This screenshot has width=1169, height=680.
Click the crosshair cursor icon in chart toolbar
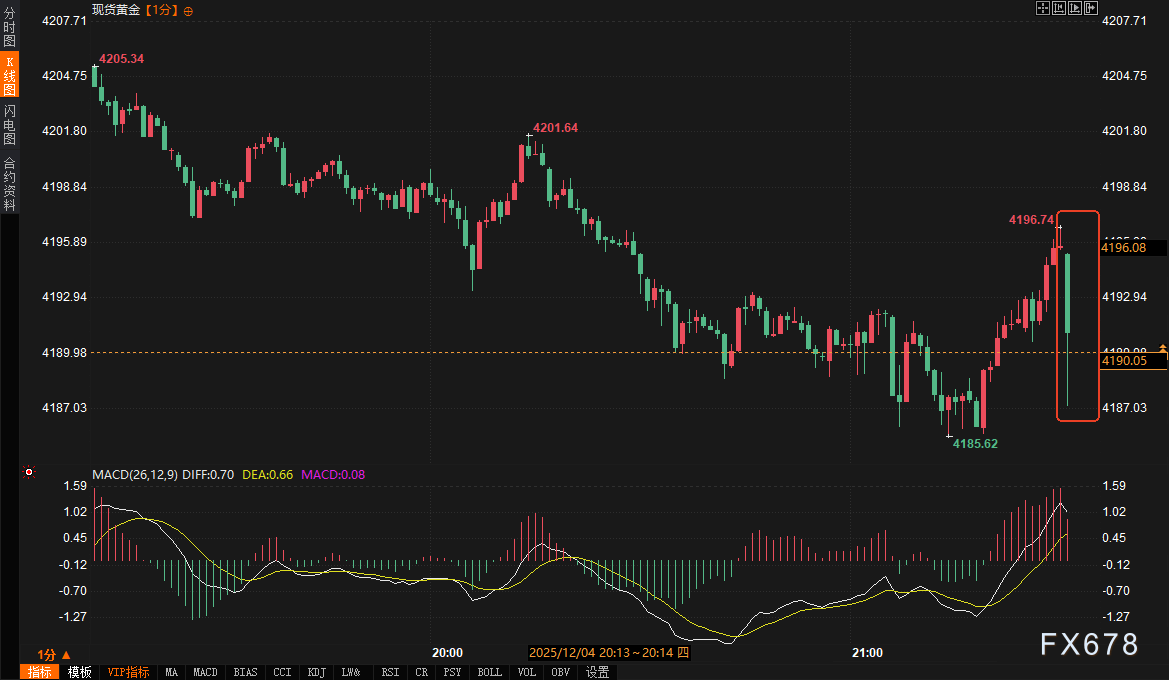click(1042, 8)
